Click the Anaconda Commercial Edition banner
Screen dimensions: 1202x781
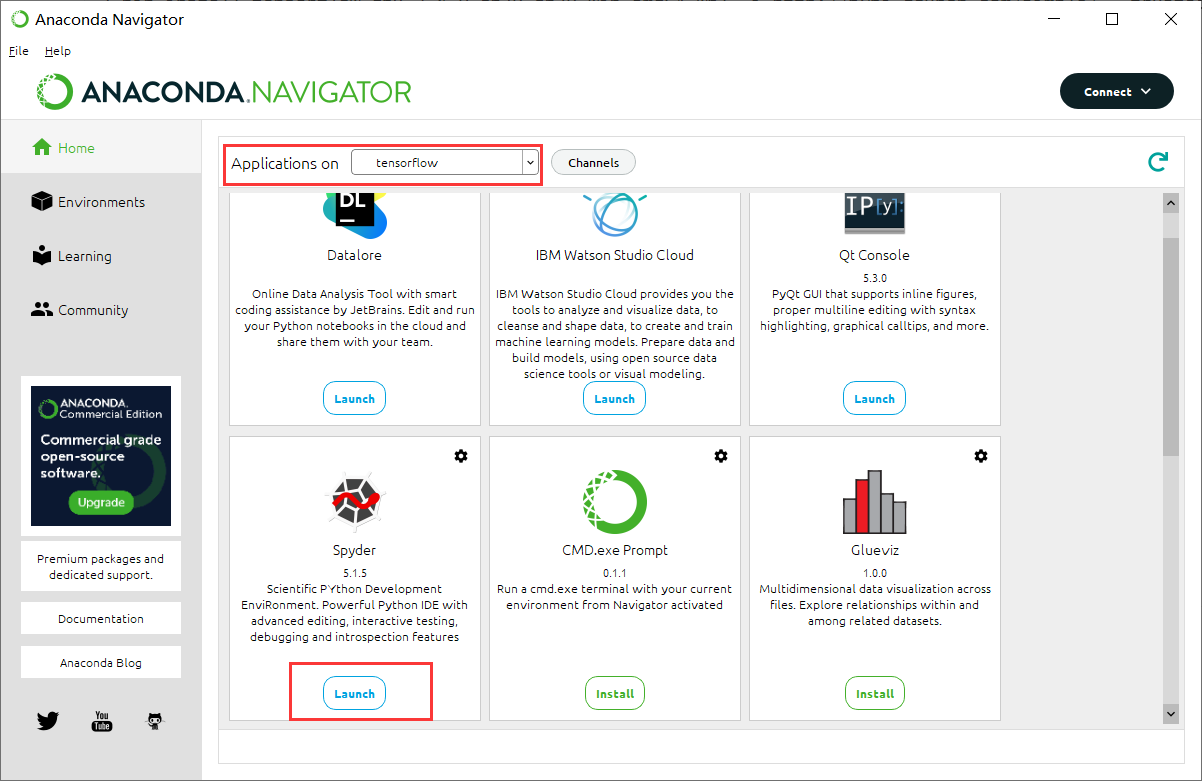tap(101, 456)
